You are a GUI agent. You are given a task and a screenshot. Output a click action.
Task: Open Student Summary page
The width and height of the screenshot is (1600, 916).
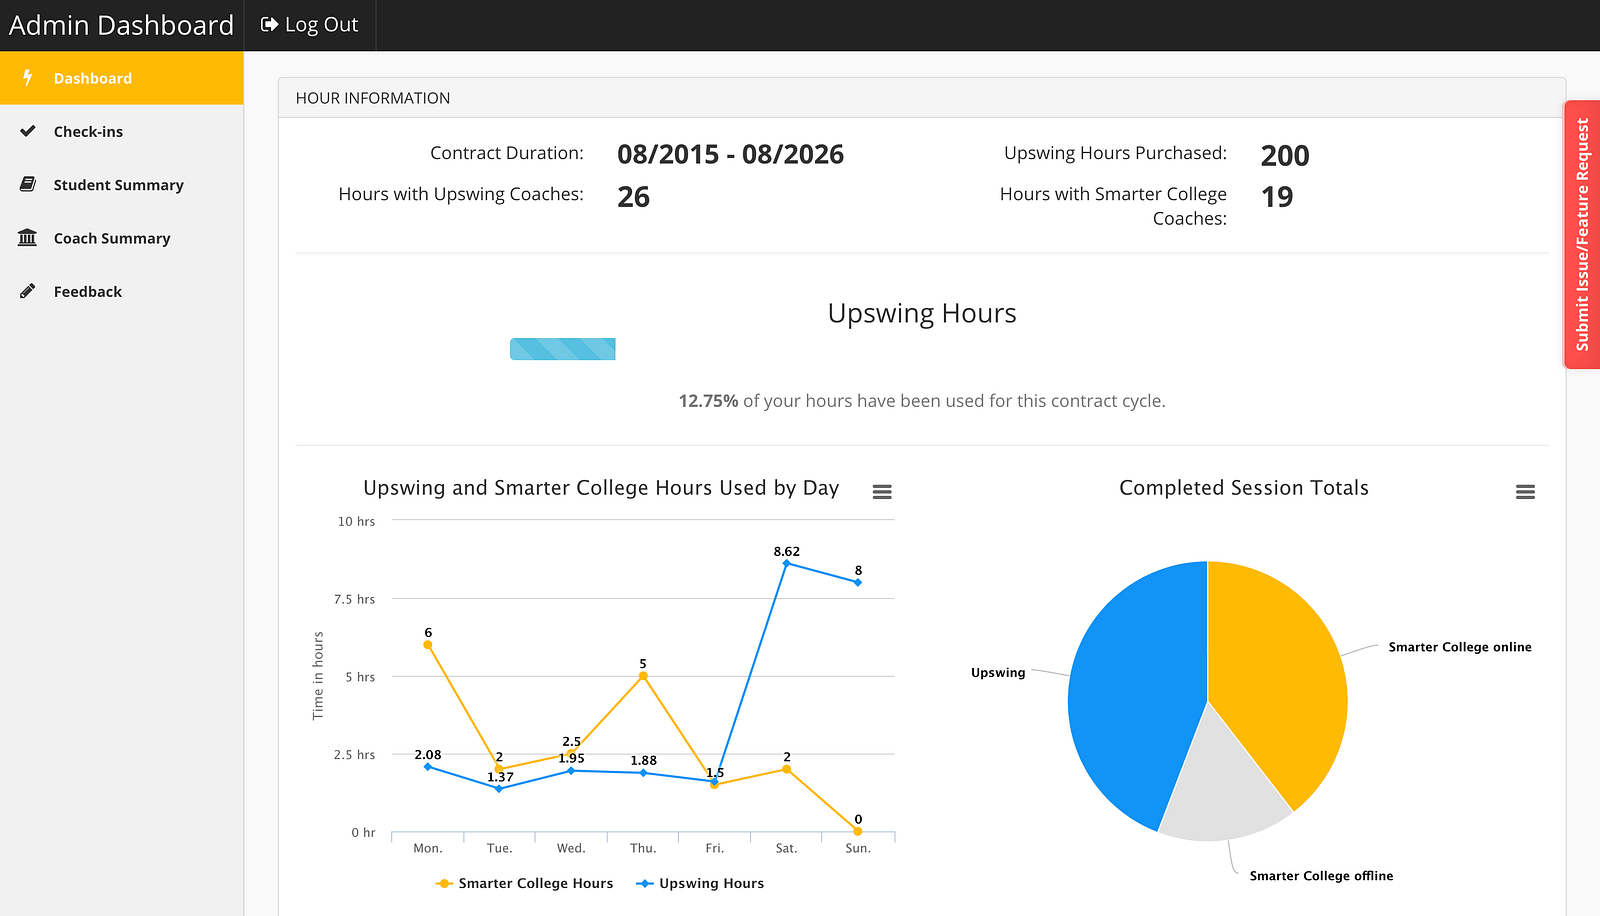click(x=122, y=185)
